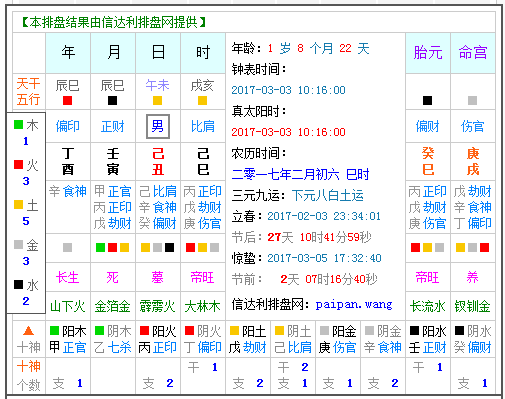Click the month pillar 壬寅
This screenshot has height=399, width=505.
113,162
